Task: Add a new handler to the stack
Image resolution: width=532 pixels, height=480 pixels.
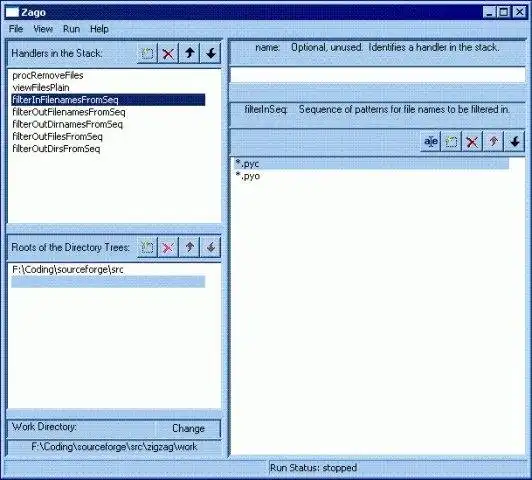Action: point(147,53)
